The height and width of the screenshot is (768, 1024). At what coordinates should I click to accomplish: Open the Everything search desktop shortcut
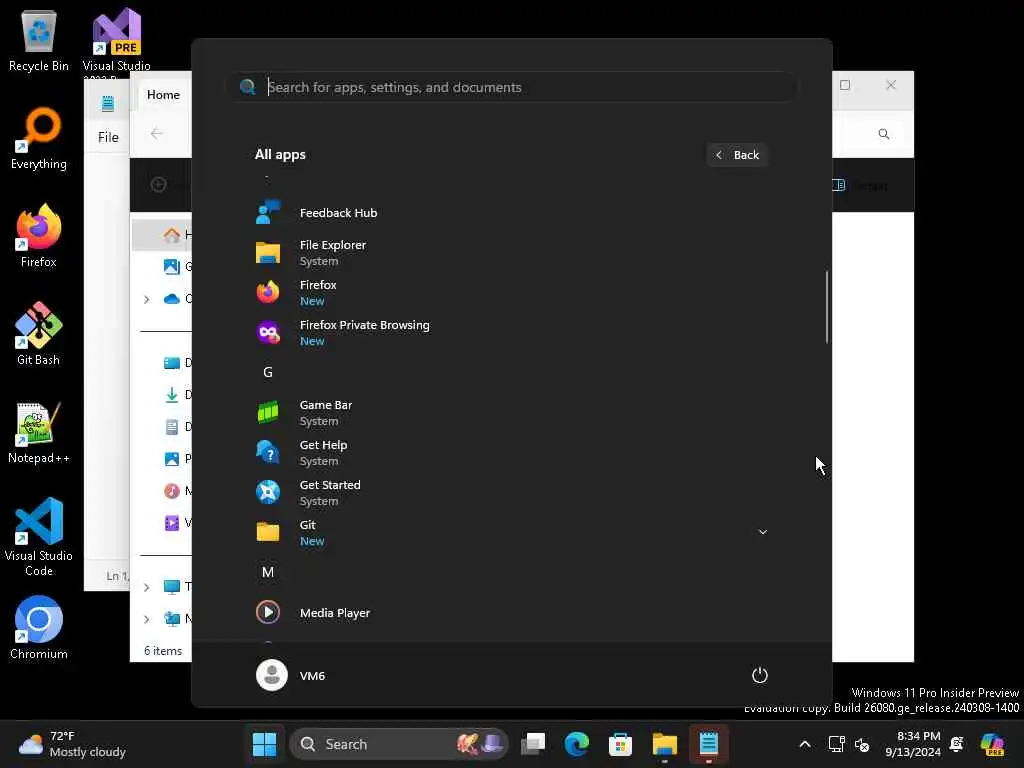[x=39, y=138]
